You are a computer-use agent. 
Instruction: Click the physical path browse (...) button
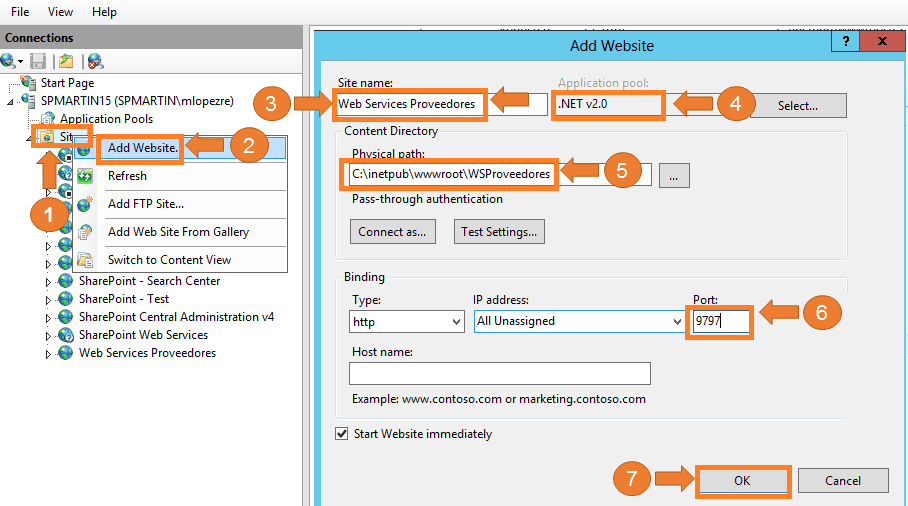click(x=674, y=175)
